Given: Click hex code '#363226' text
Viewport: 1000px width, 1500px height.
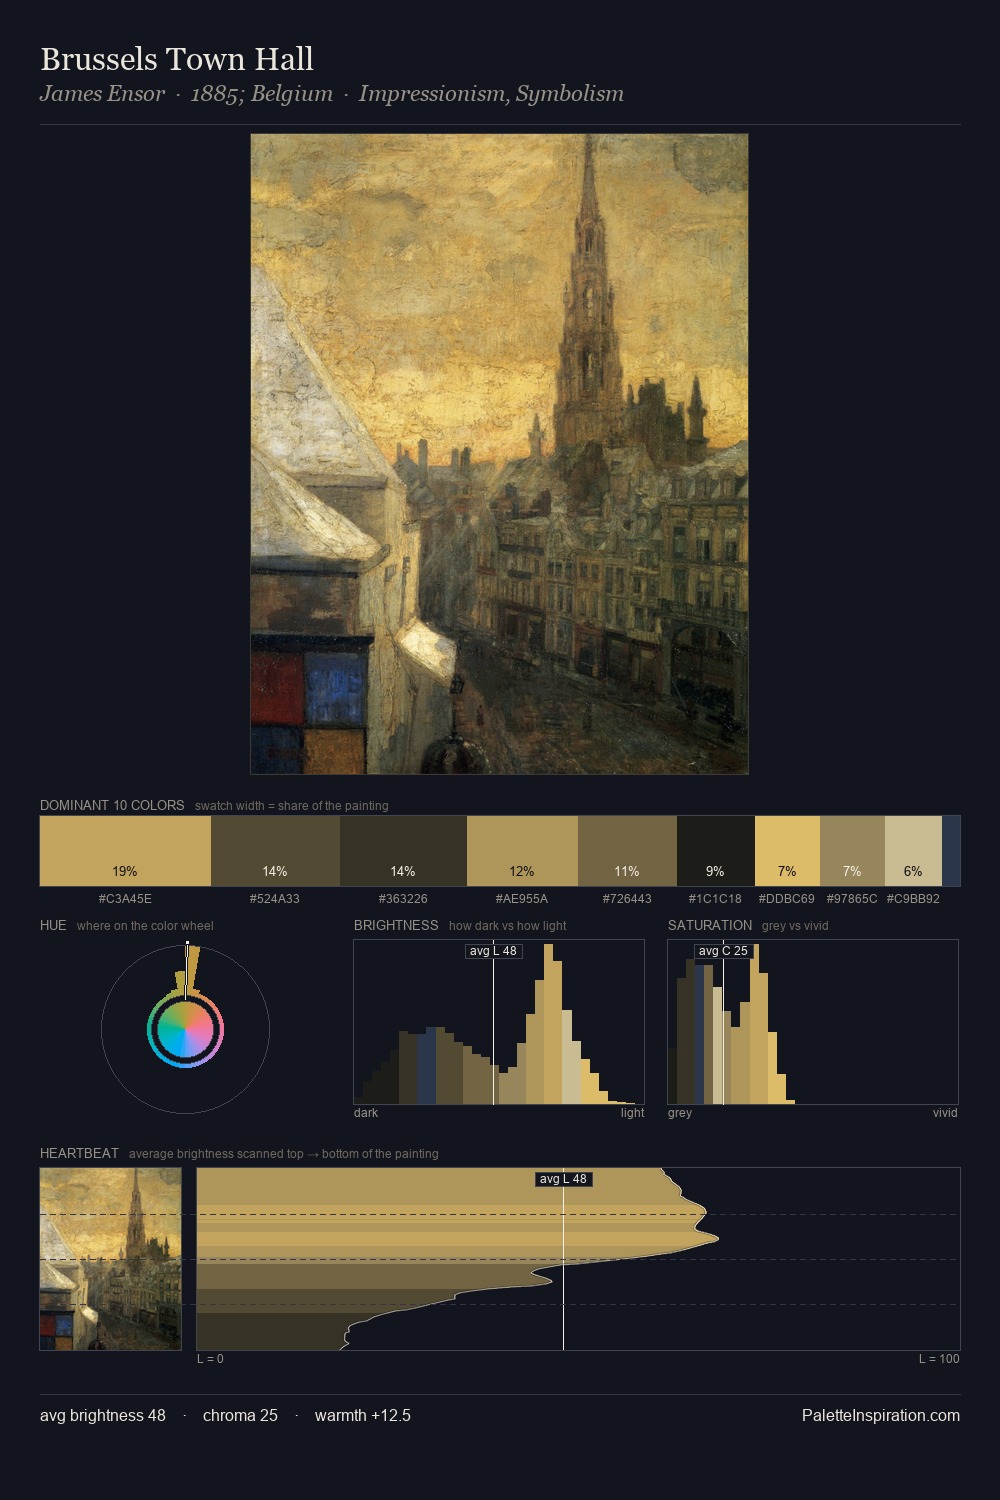Looking at the screenshot, I should pos(403,899).
